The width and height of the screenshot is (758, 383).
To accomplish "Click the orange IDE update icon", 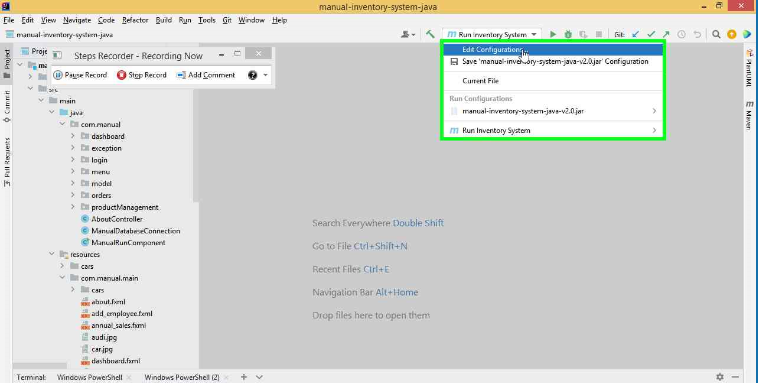I will click(732, 34).
